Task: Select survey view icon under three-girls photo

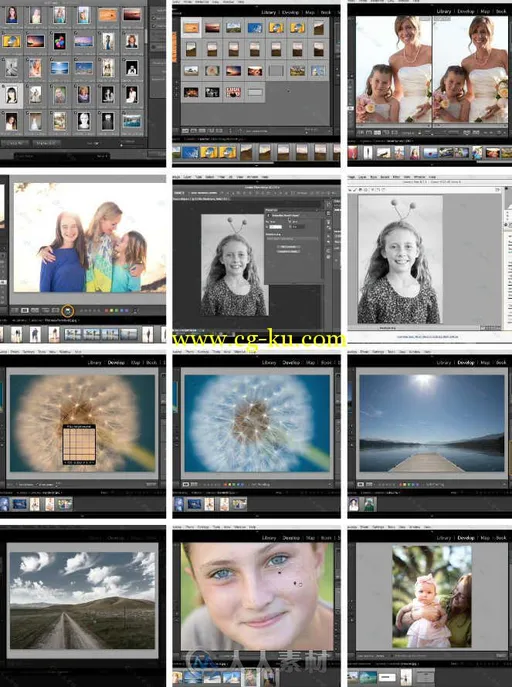Action: 45,311
